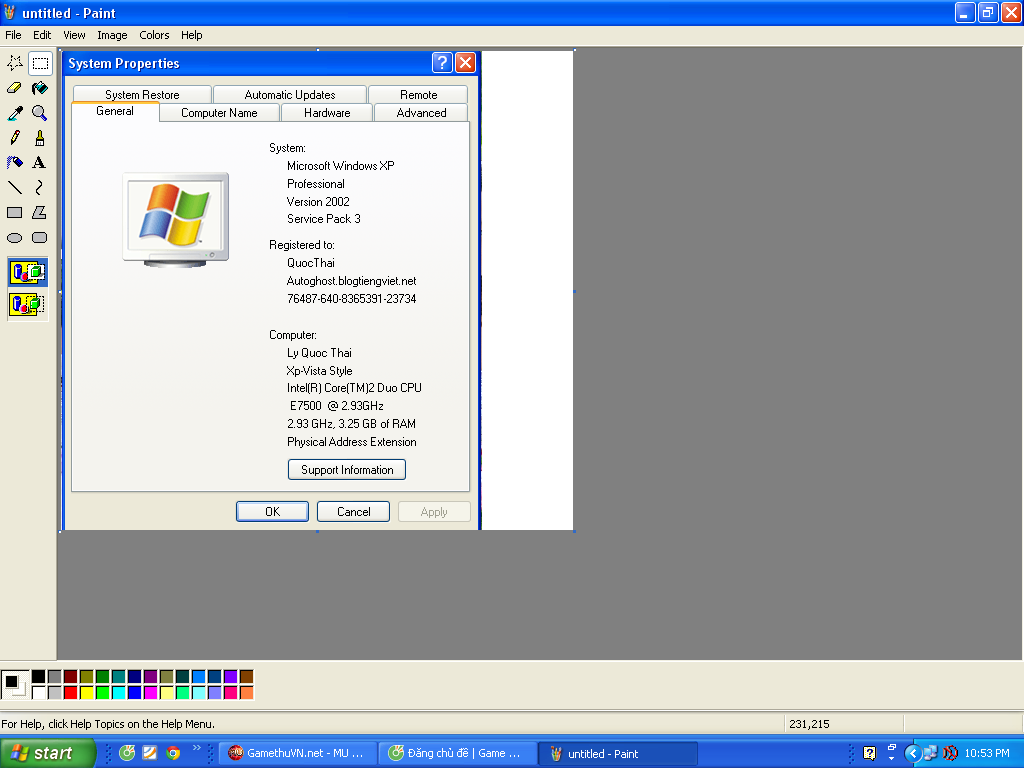Pick the black color from the palette
This screenshot has height=768, width=1024.
click(39, 677)
